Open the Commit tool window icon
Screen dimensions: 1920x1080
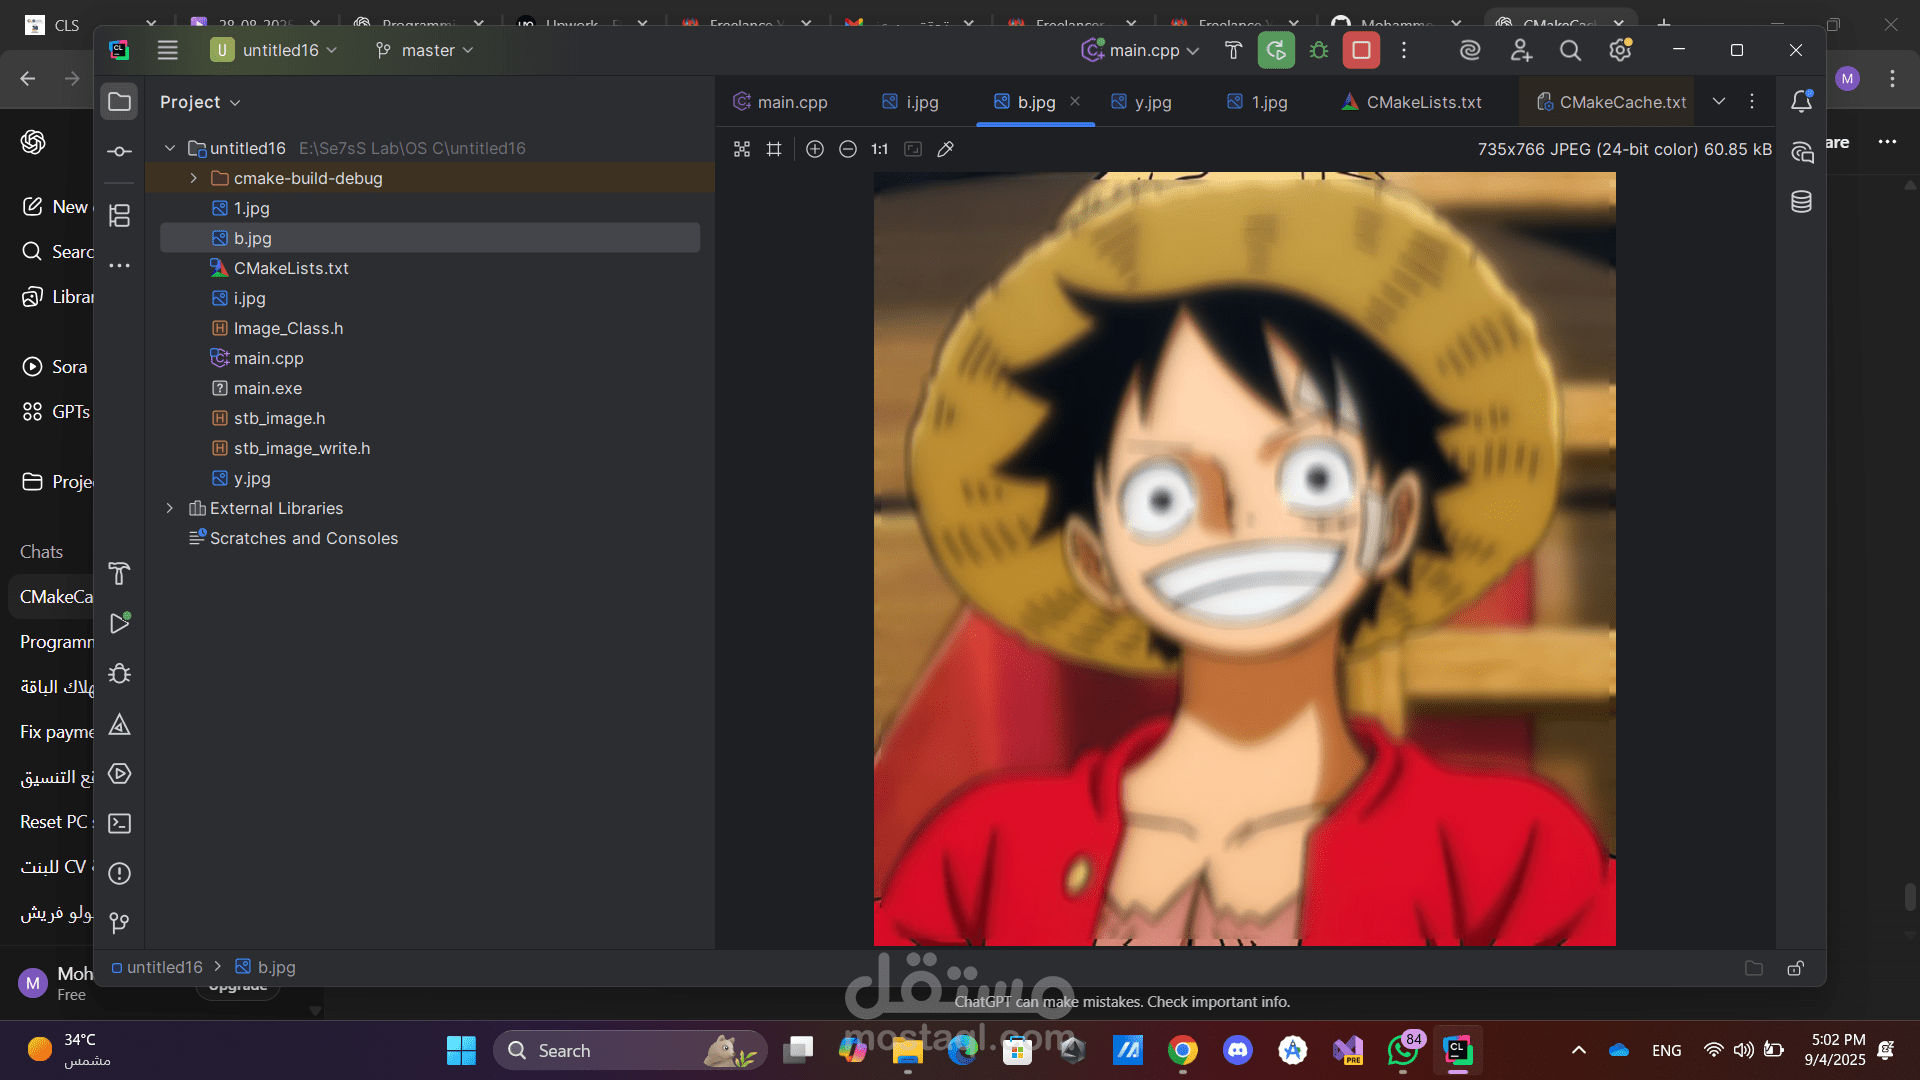coord(119,151)
